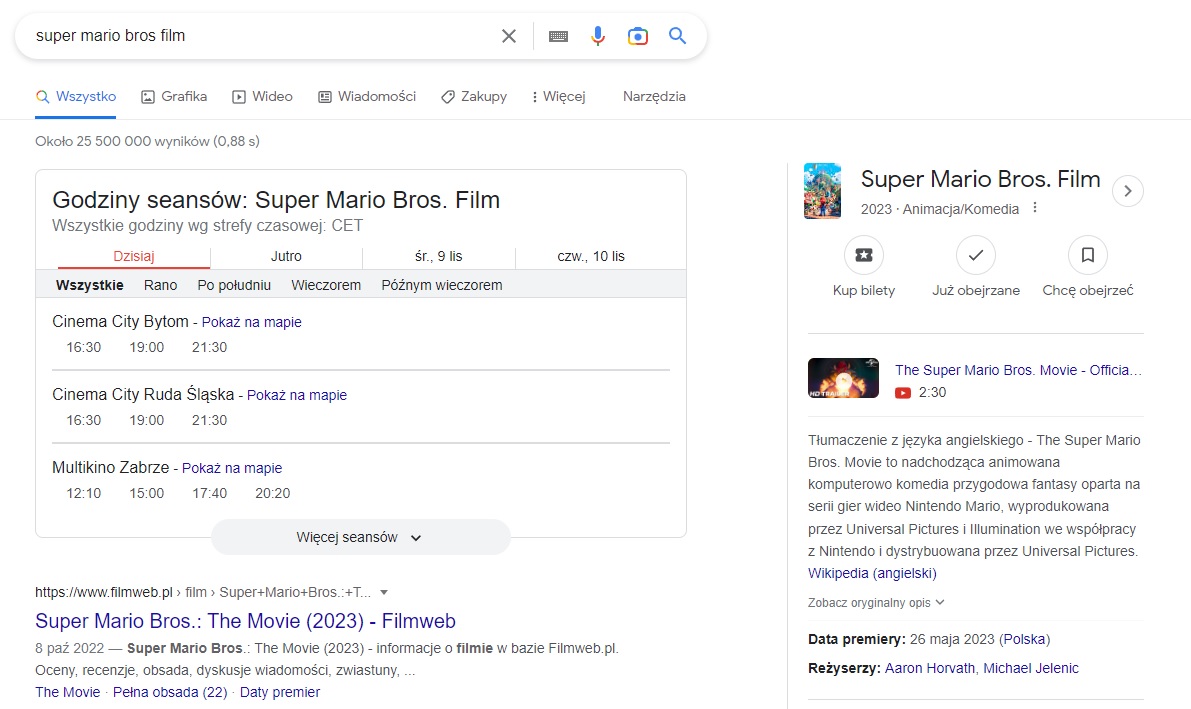Open The Movie sitelink
Image resolution: width=1191 pixels, height=709 pixels.
(68, 692)
